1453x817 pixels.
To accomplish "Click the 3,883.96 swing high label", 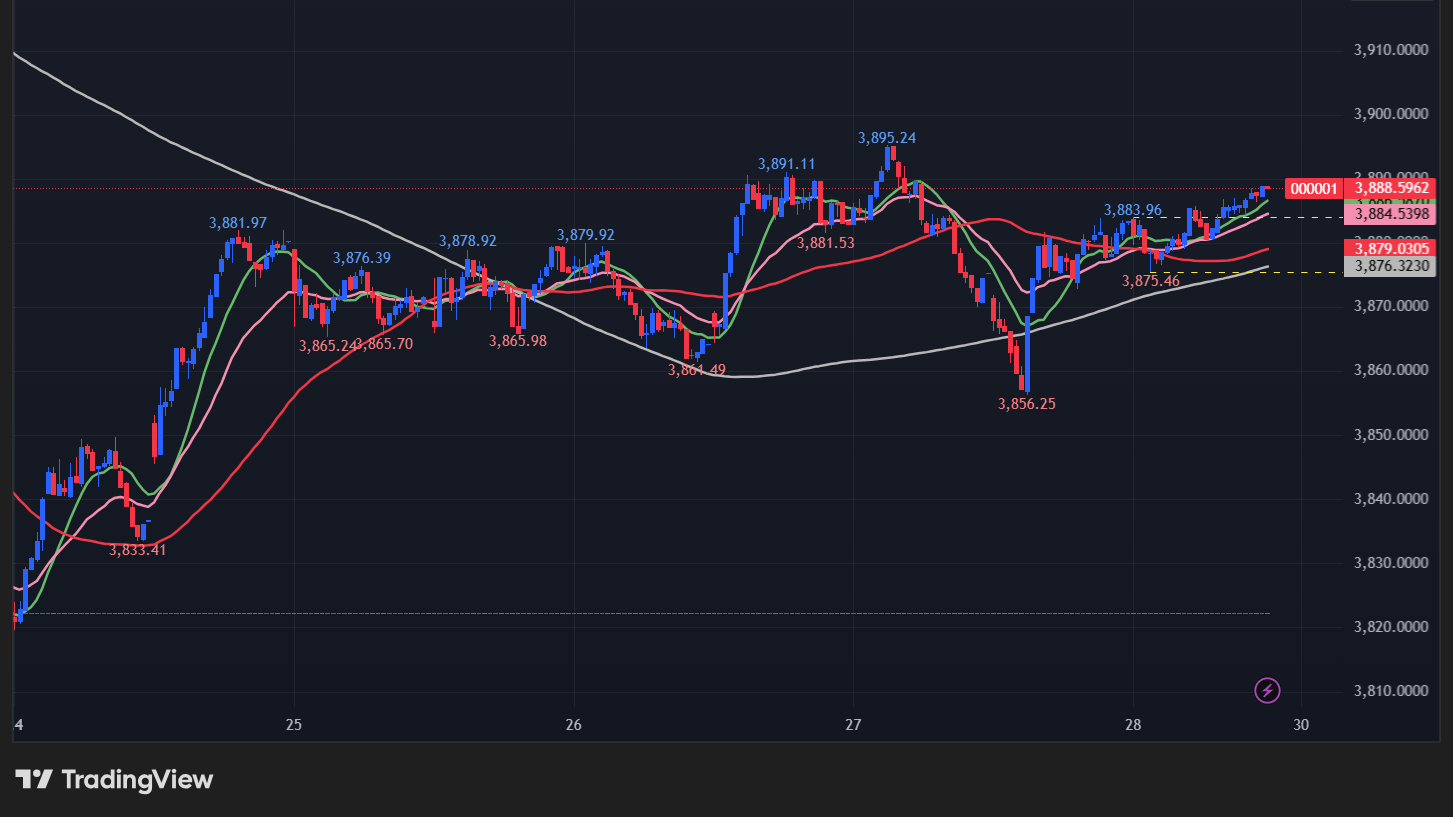I will (x=1132, y=210).
